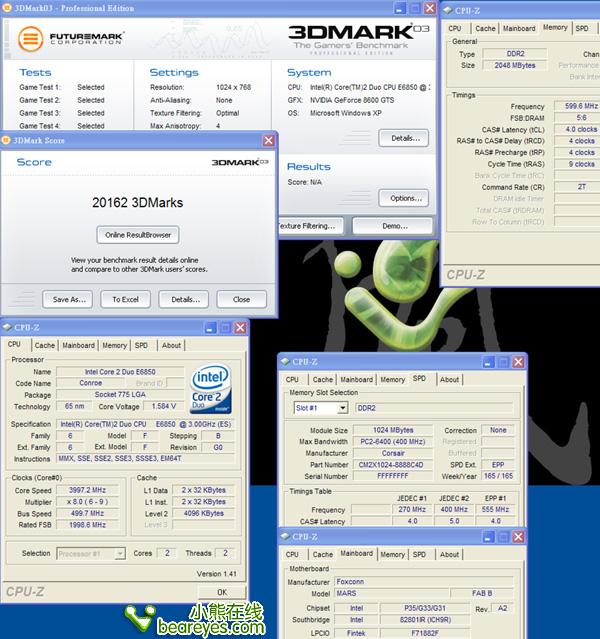Click the memory Frequency 599.6 MHz value
The image size is (600, 639).
point(577,106)
